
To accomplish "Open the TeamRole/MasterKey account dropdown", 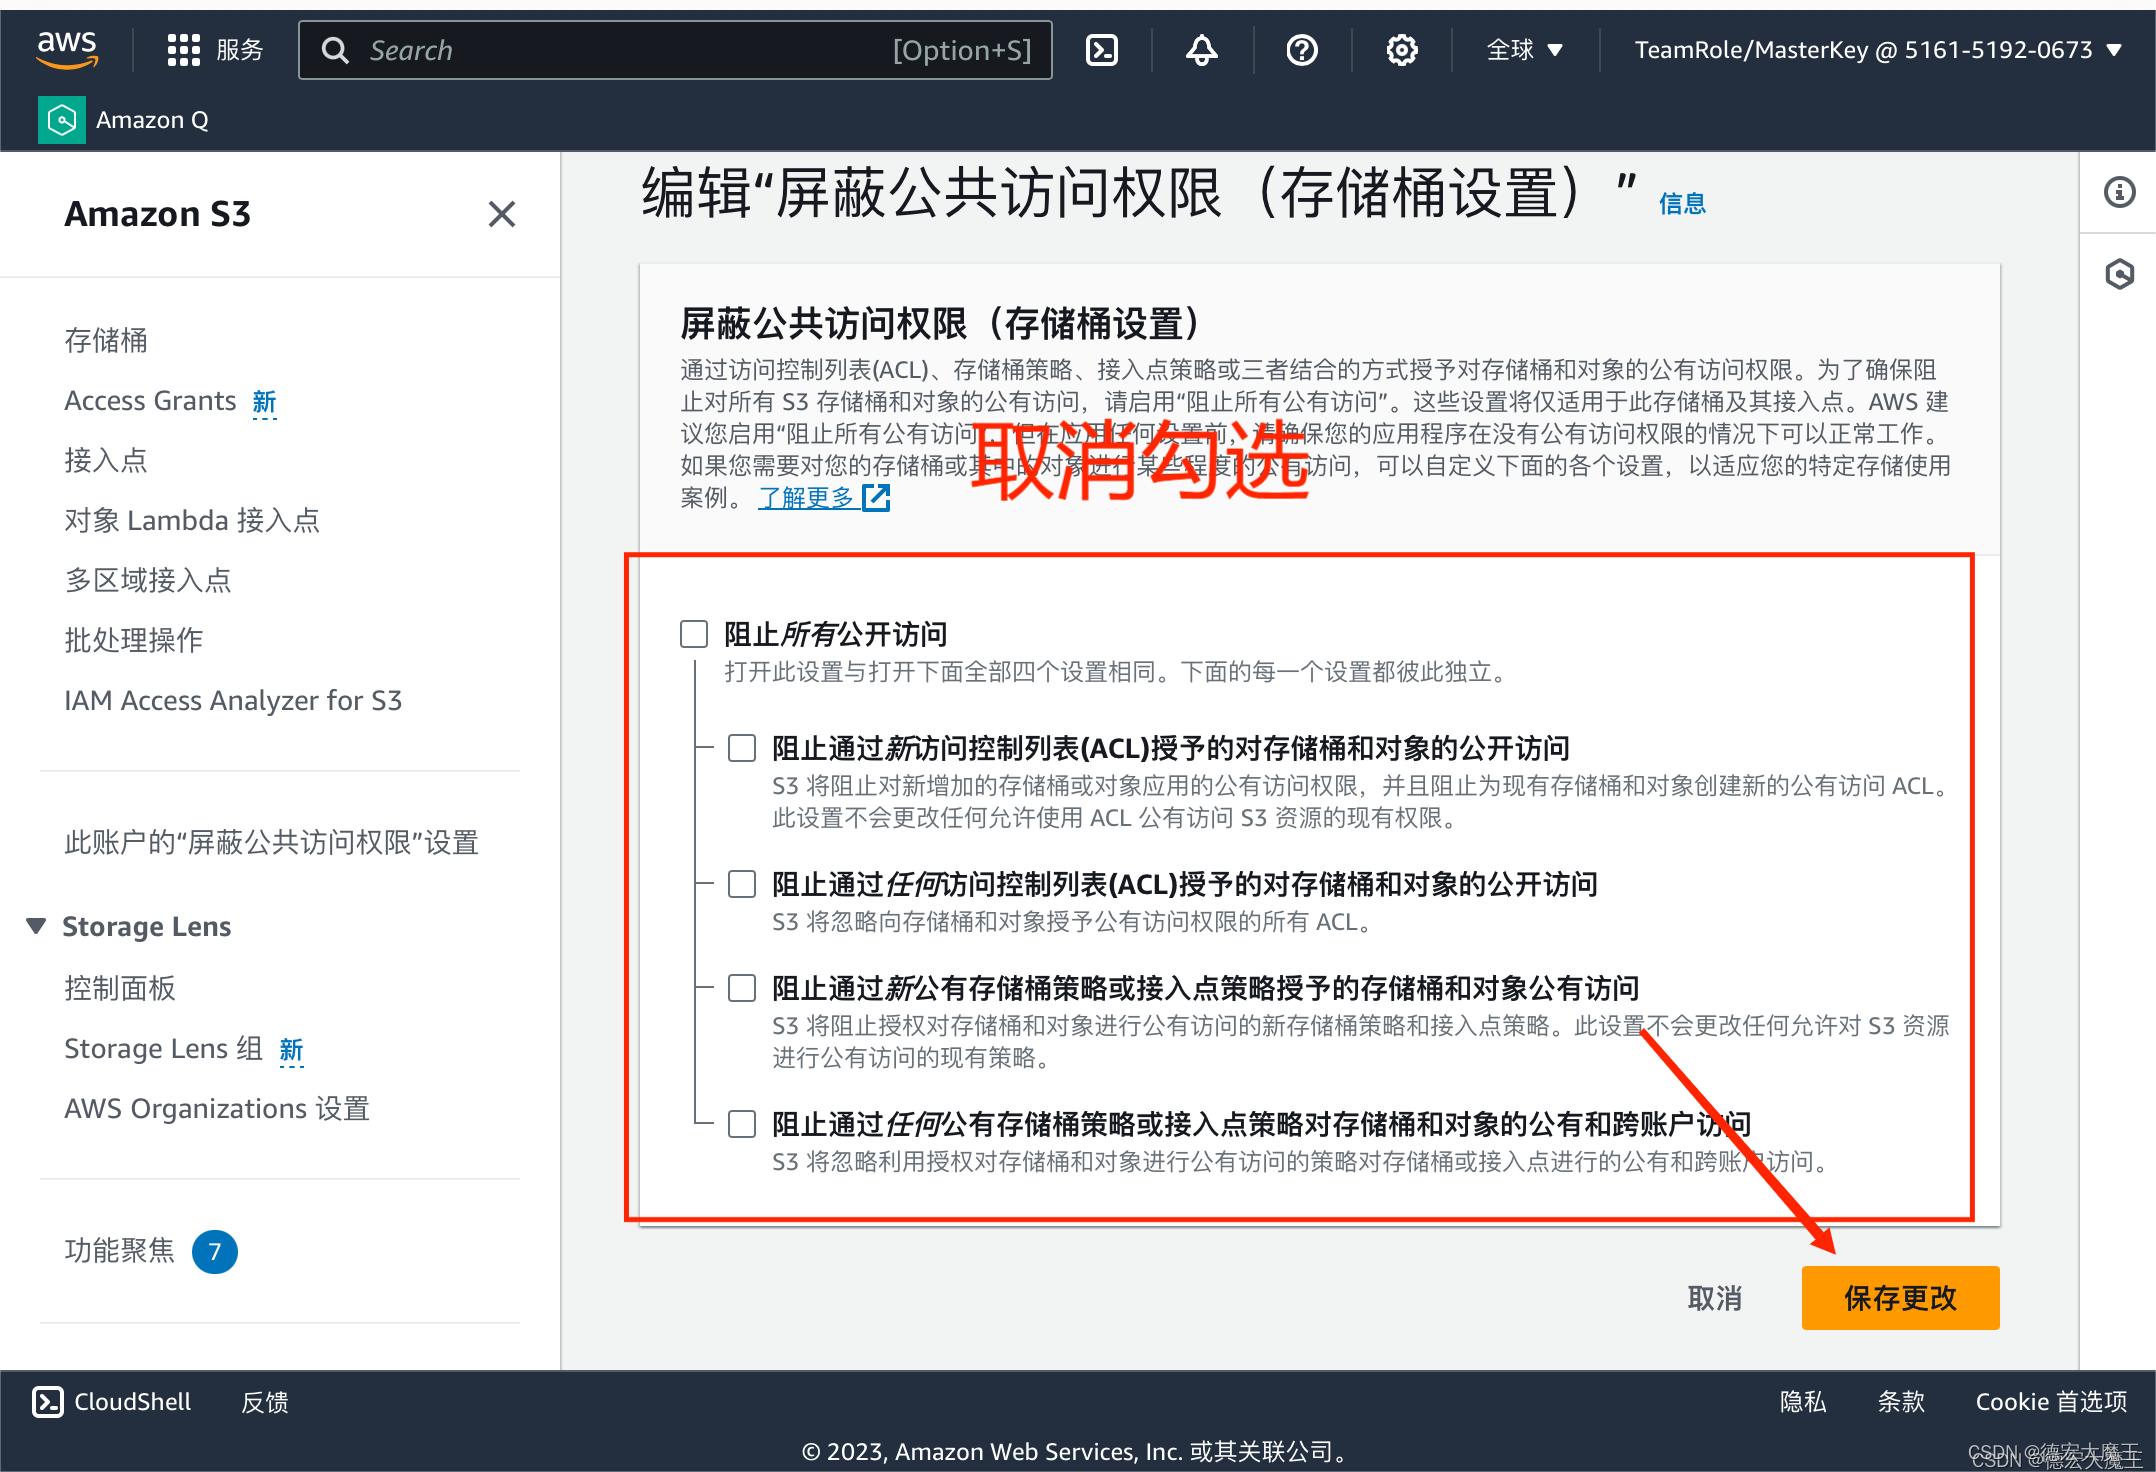I will pyautogui.click(x=1878, y=50).
